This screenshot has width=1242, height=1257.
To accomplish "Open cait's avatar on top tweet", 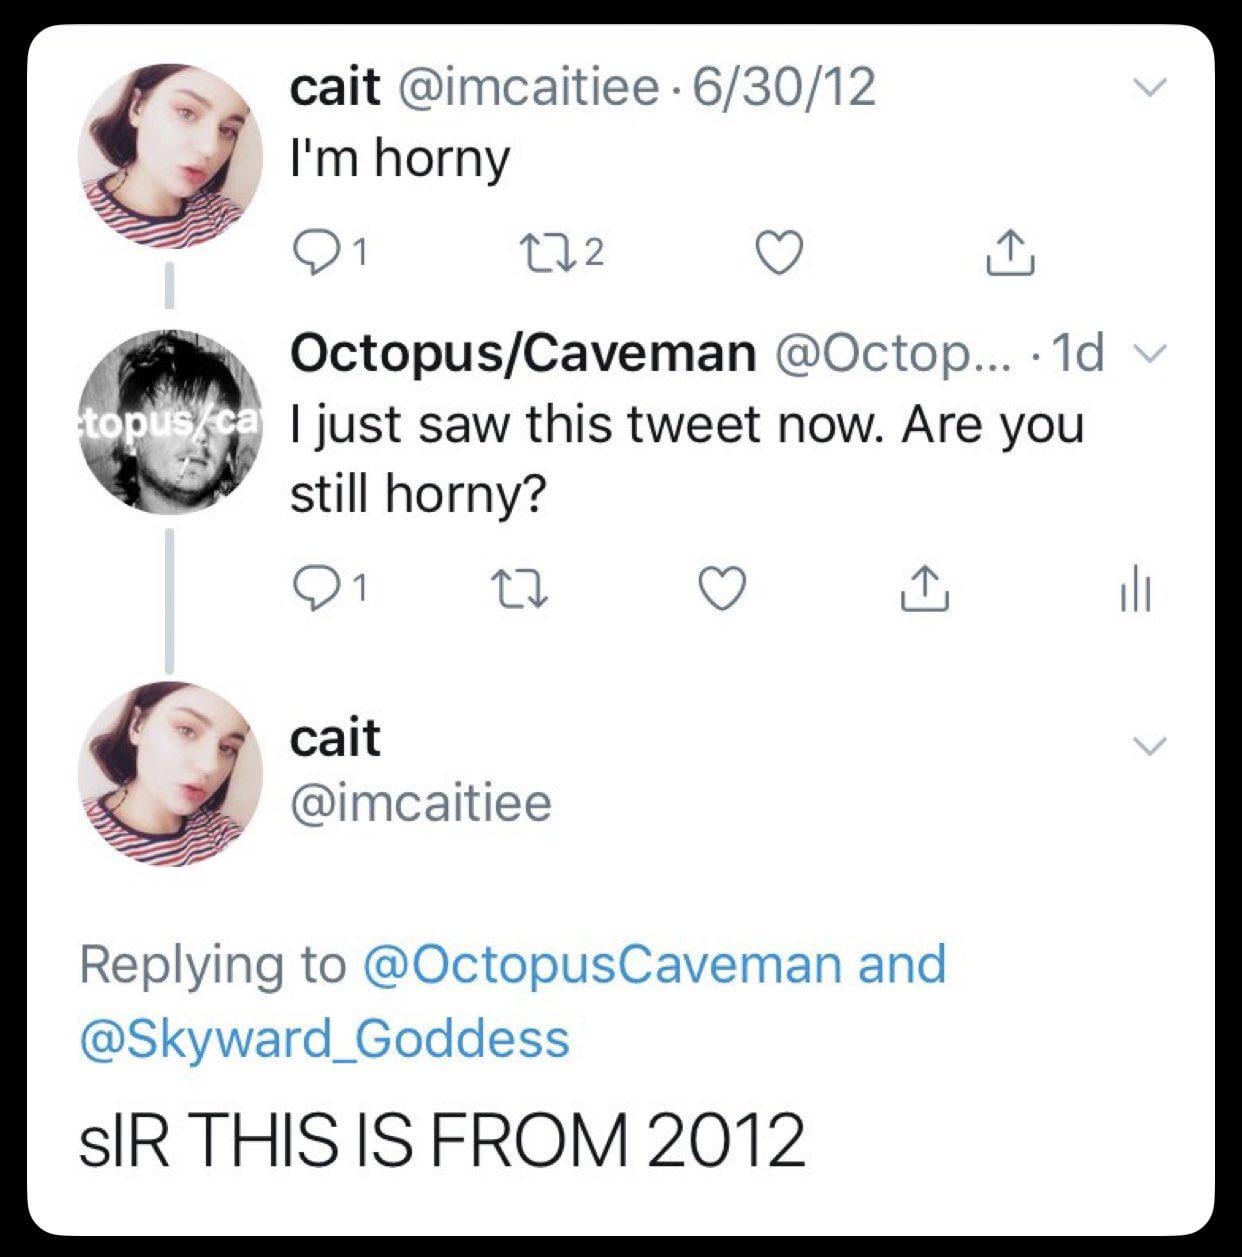I will [x=170, y=156].
